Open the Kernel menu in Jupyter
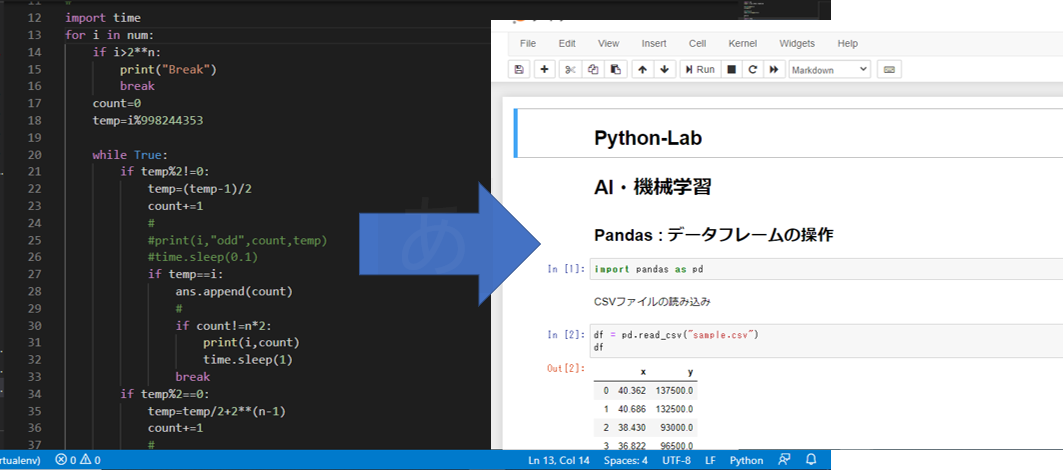 (x=743, y=43)
